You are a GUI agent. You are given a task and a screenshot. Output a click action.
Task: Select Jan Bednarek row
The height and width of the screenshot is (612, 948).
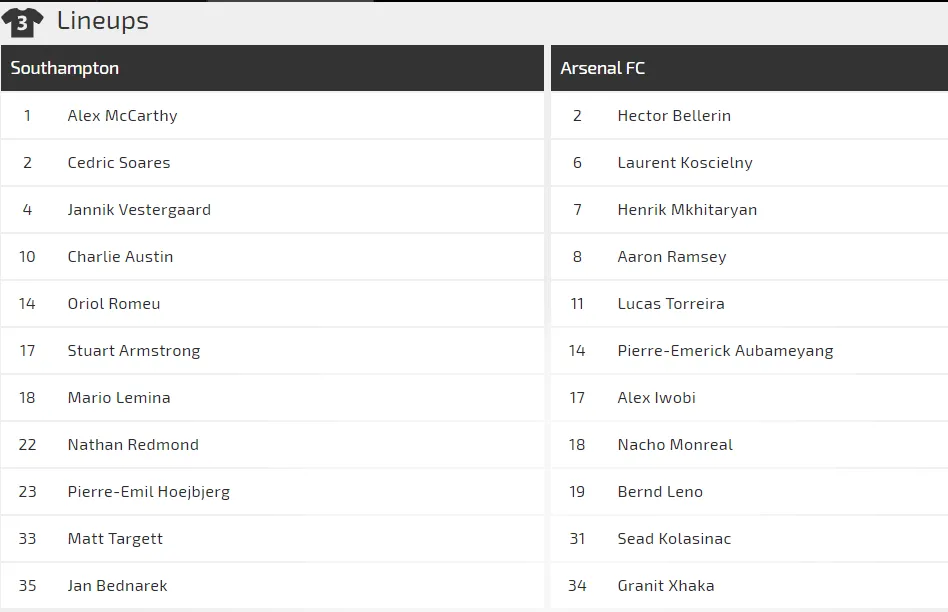[272, 585]
